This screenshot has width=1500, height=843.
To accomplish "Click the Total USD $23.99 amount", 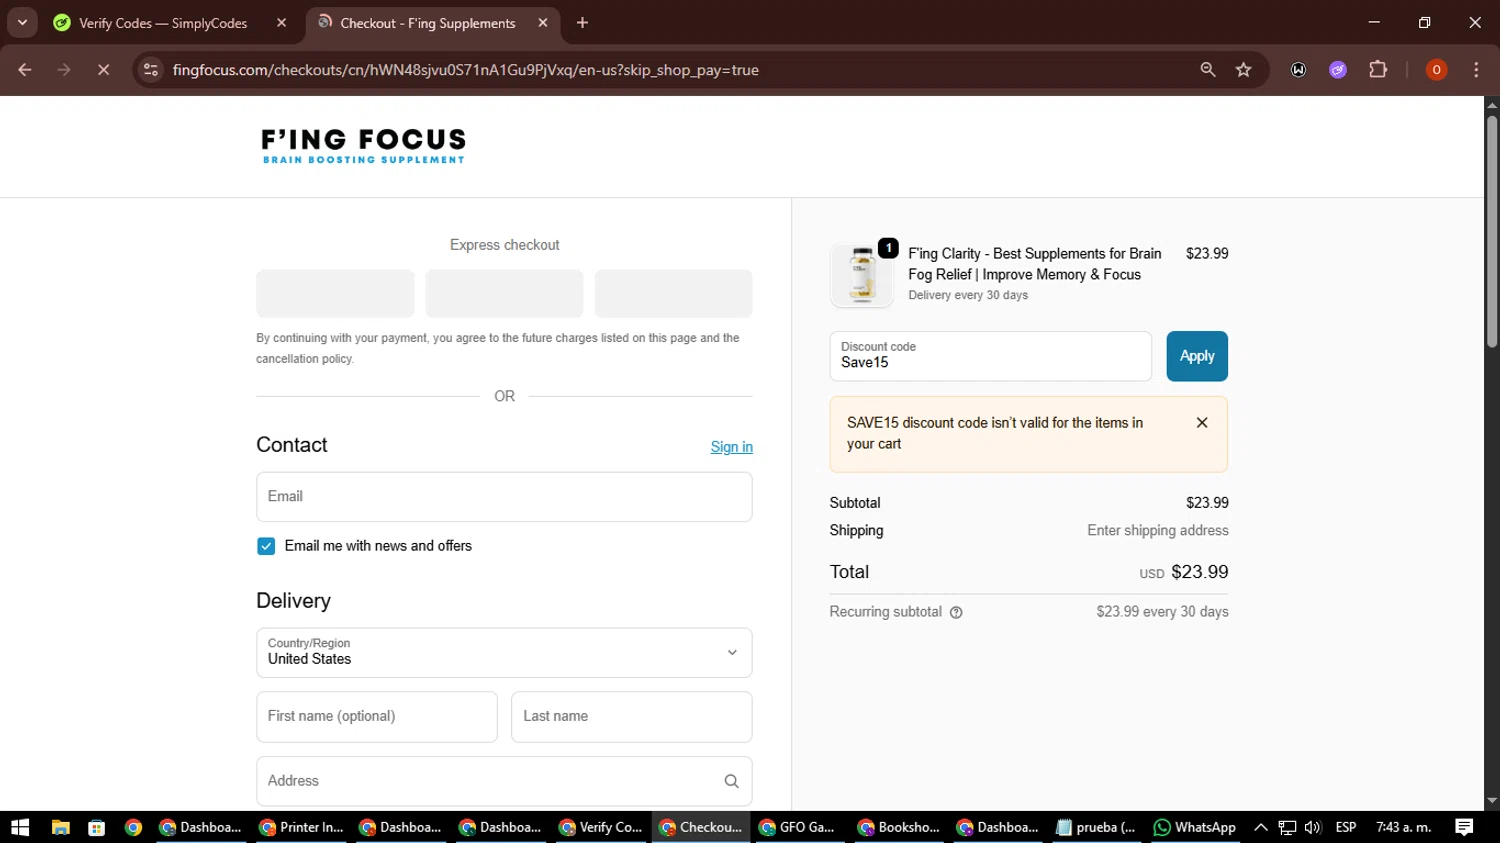I will pos(1184,572).
